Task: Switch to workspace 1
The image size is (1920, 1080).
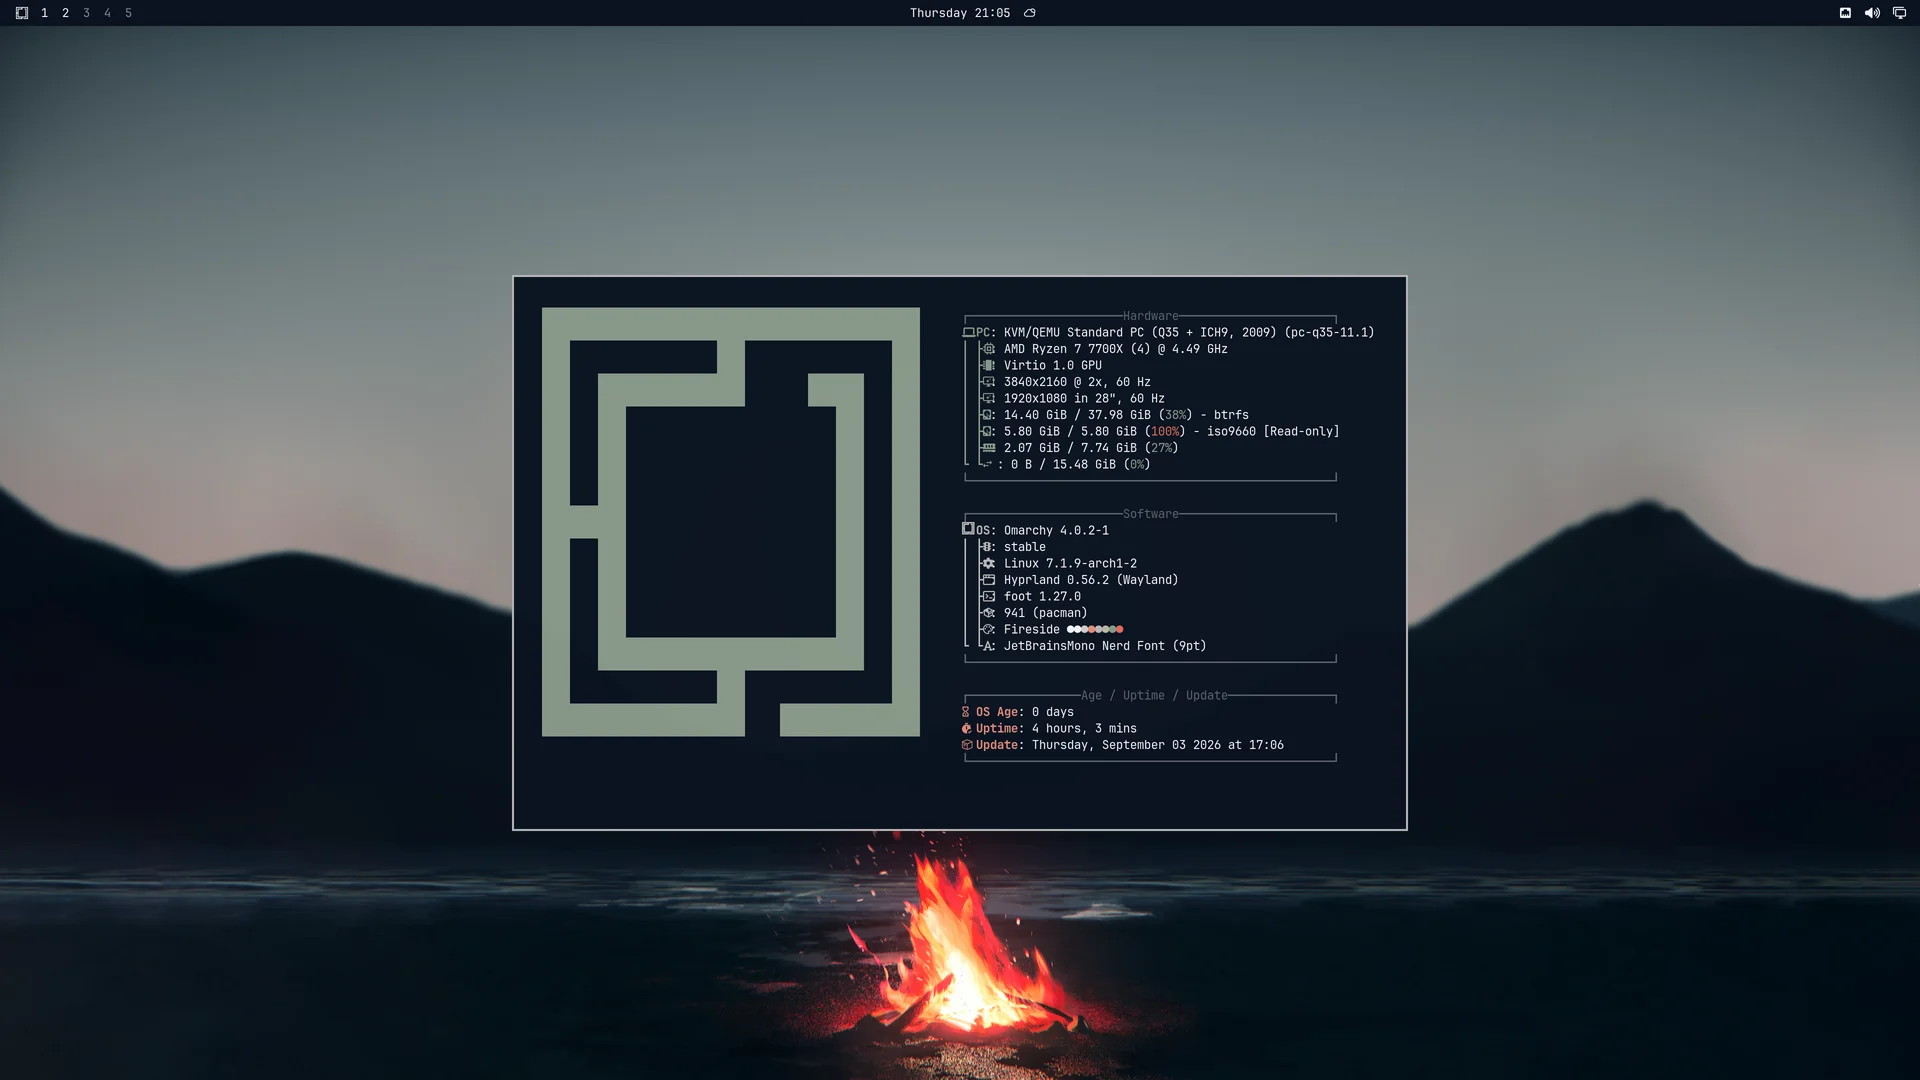Action: tap(44, 13)
